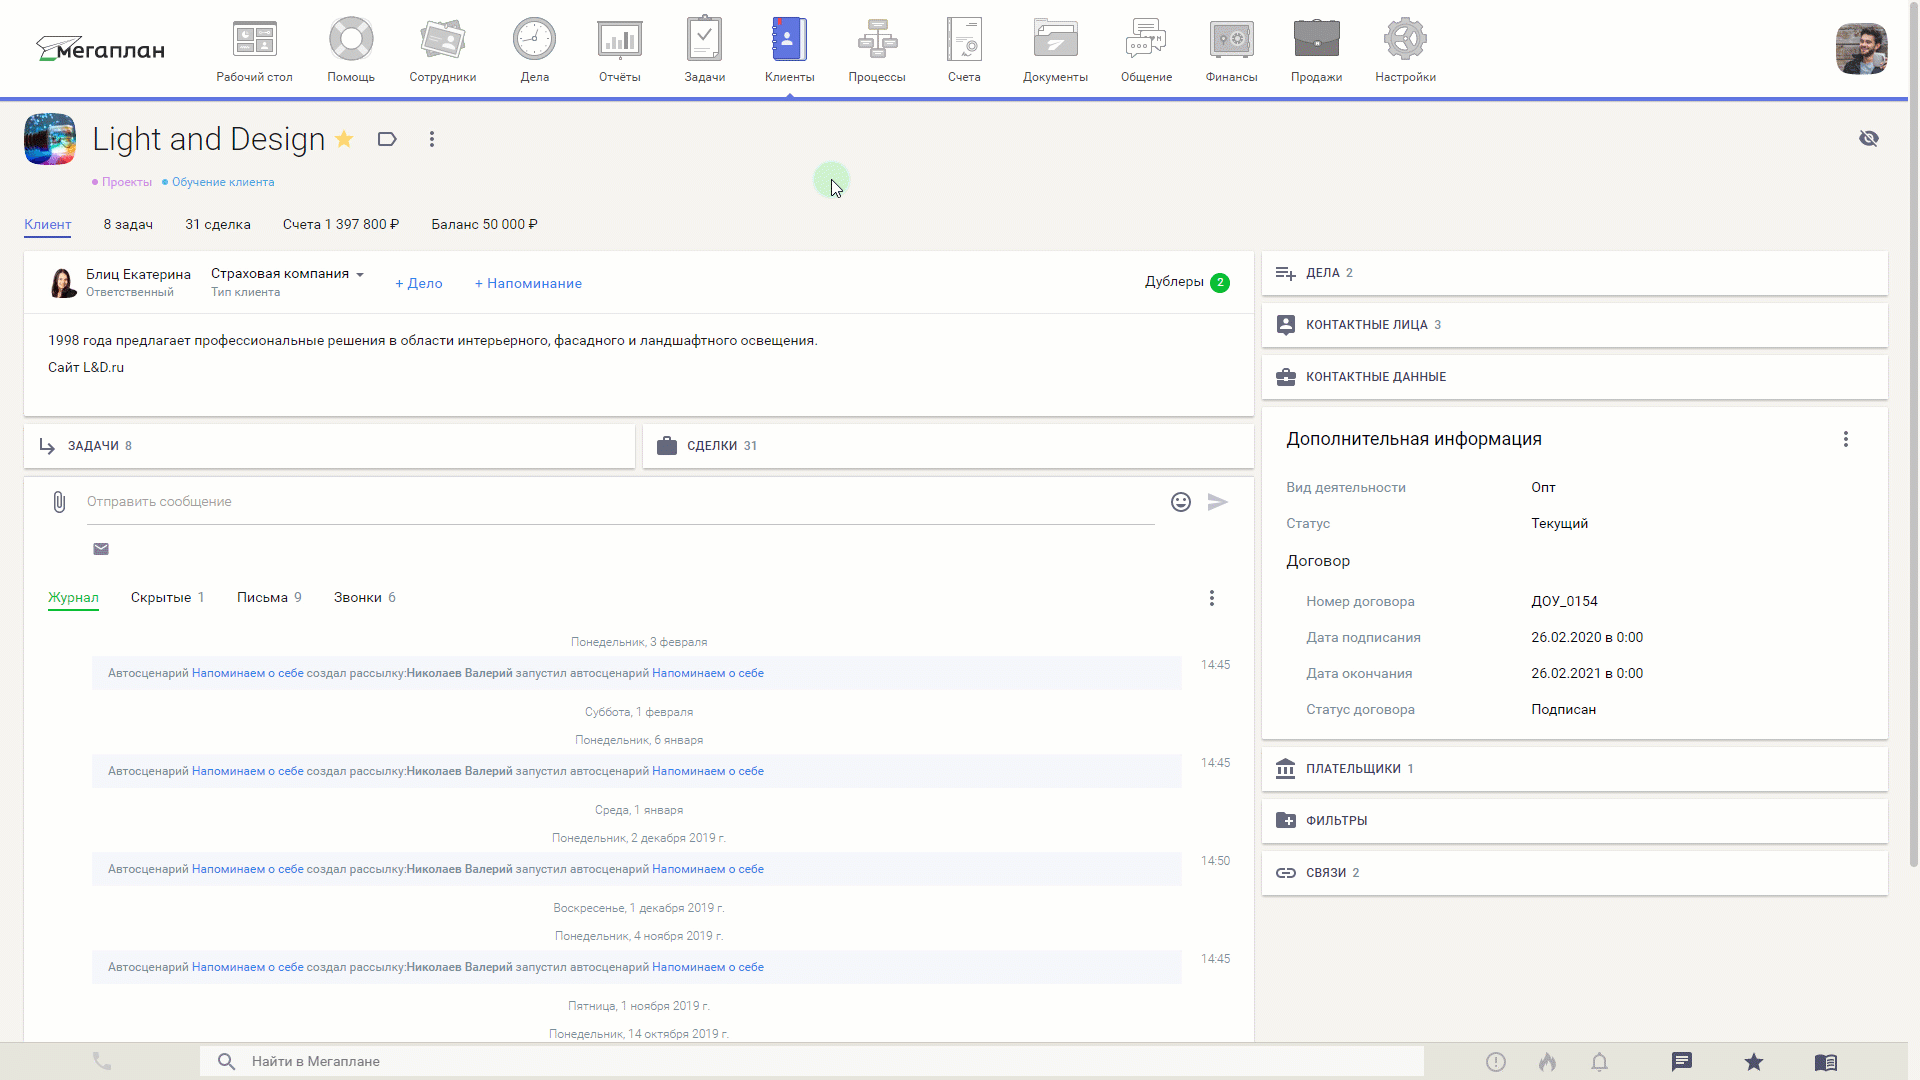Open Документы section
Viewport: 1920px width, 1080px height.
[1055, 50]
